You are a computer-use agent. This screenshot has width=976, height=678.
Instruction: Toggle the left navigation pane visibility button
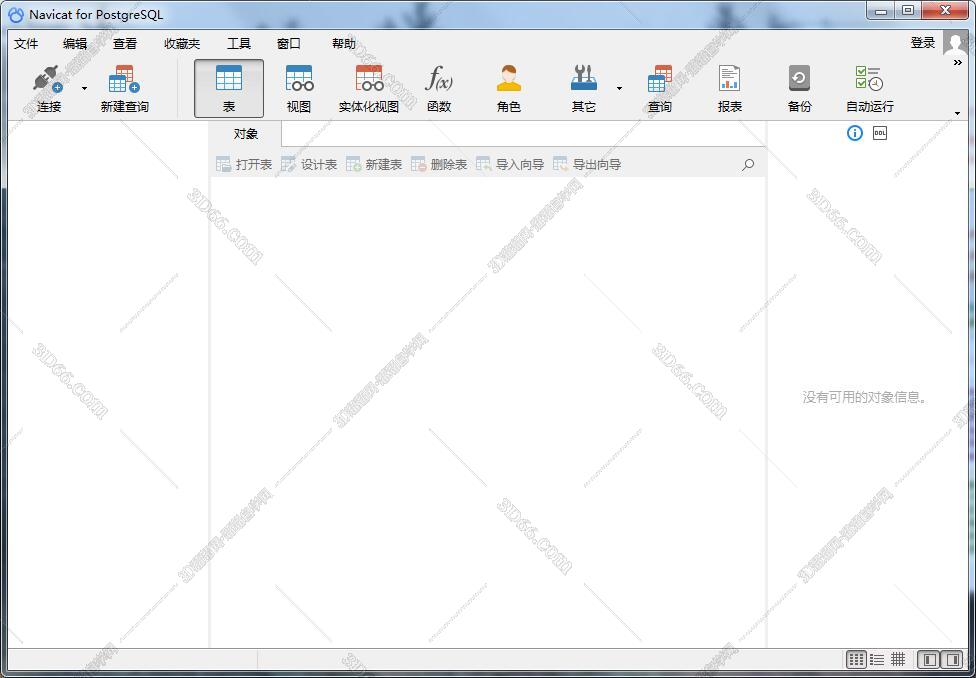(x=929, y=659)
